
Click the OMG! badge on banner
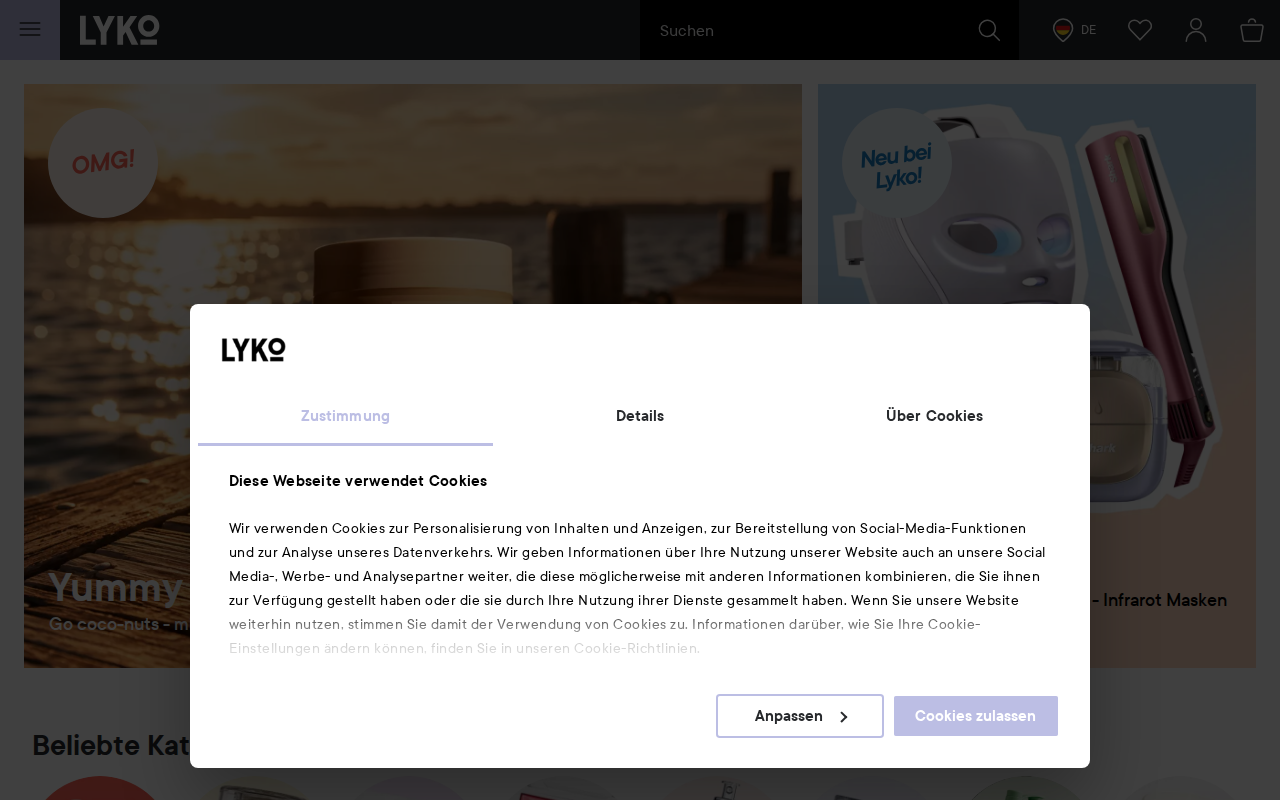click(103, 163)
